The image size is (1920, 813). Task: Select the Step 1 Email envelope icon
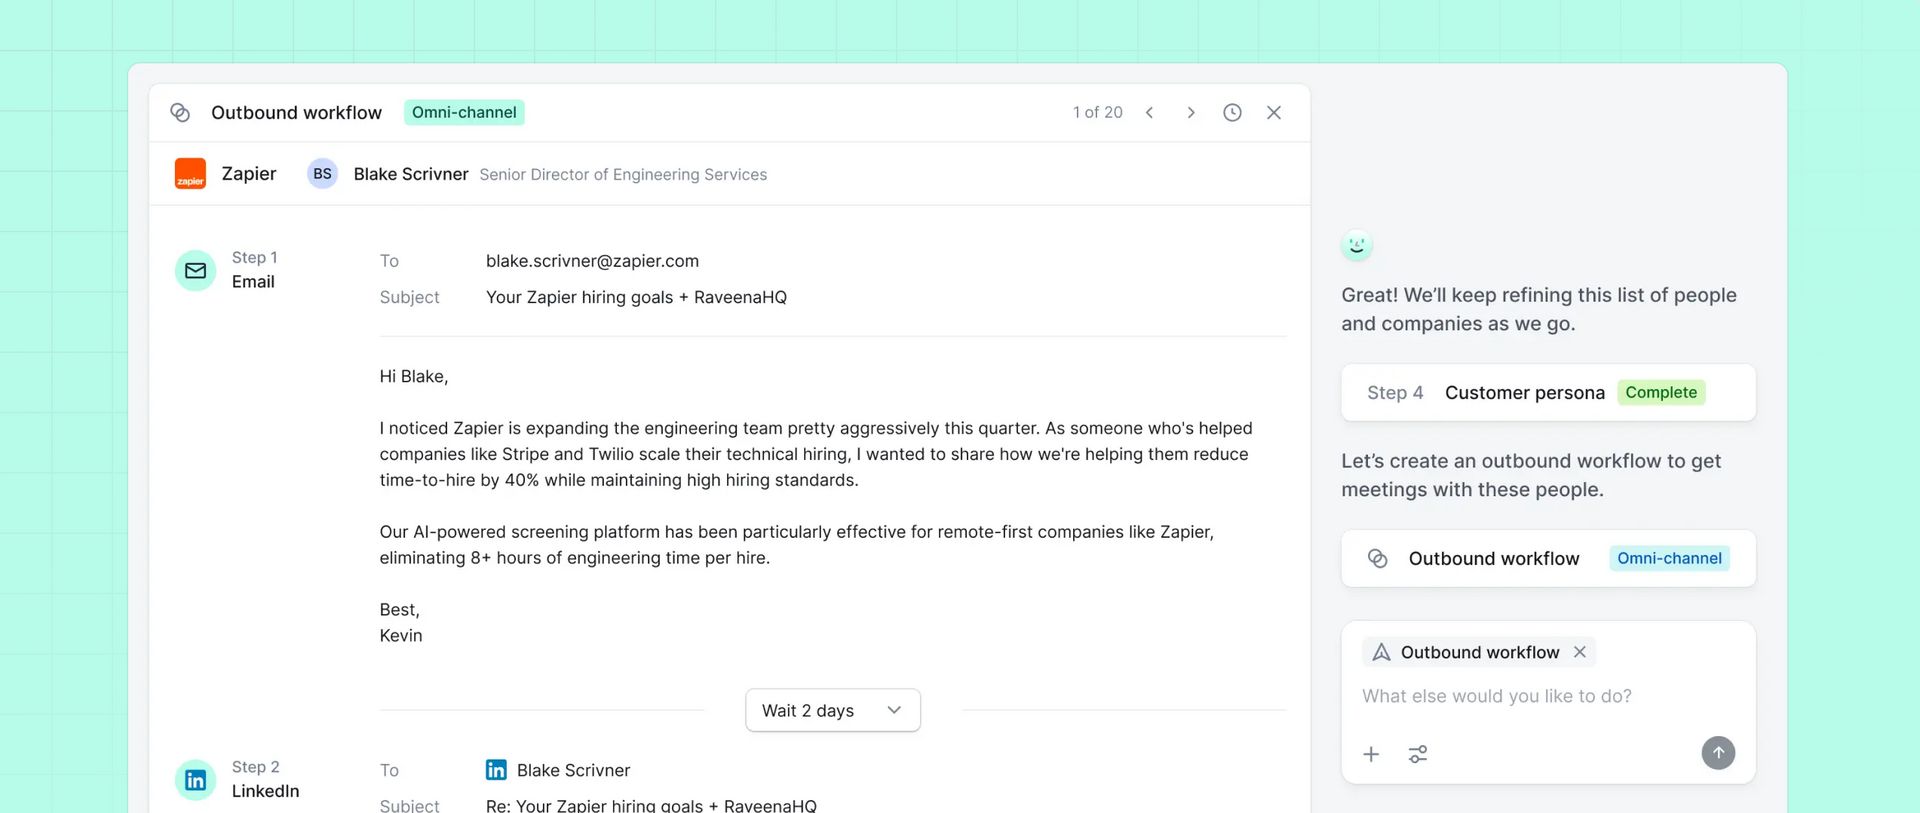(196, 270)
